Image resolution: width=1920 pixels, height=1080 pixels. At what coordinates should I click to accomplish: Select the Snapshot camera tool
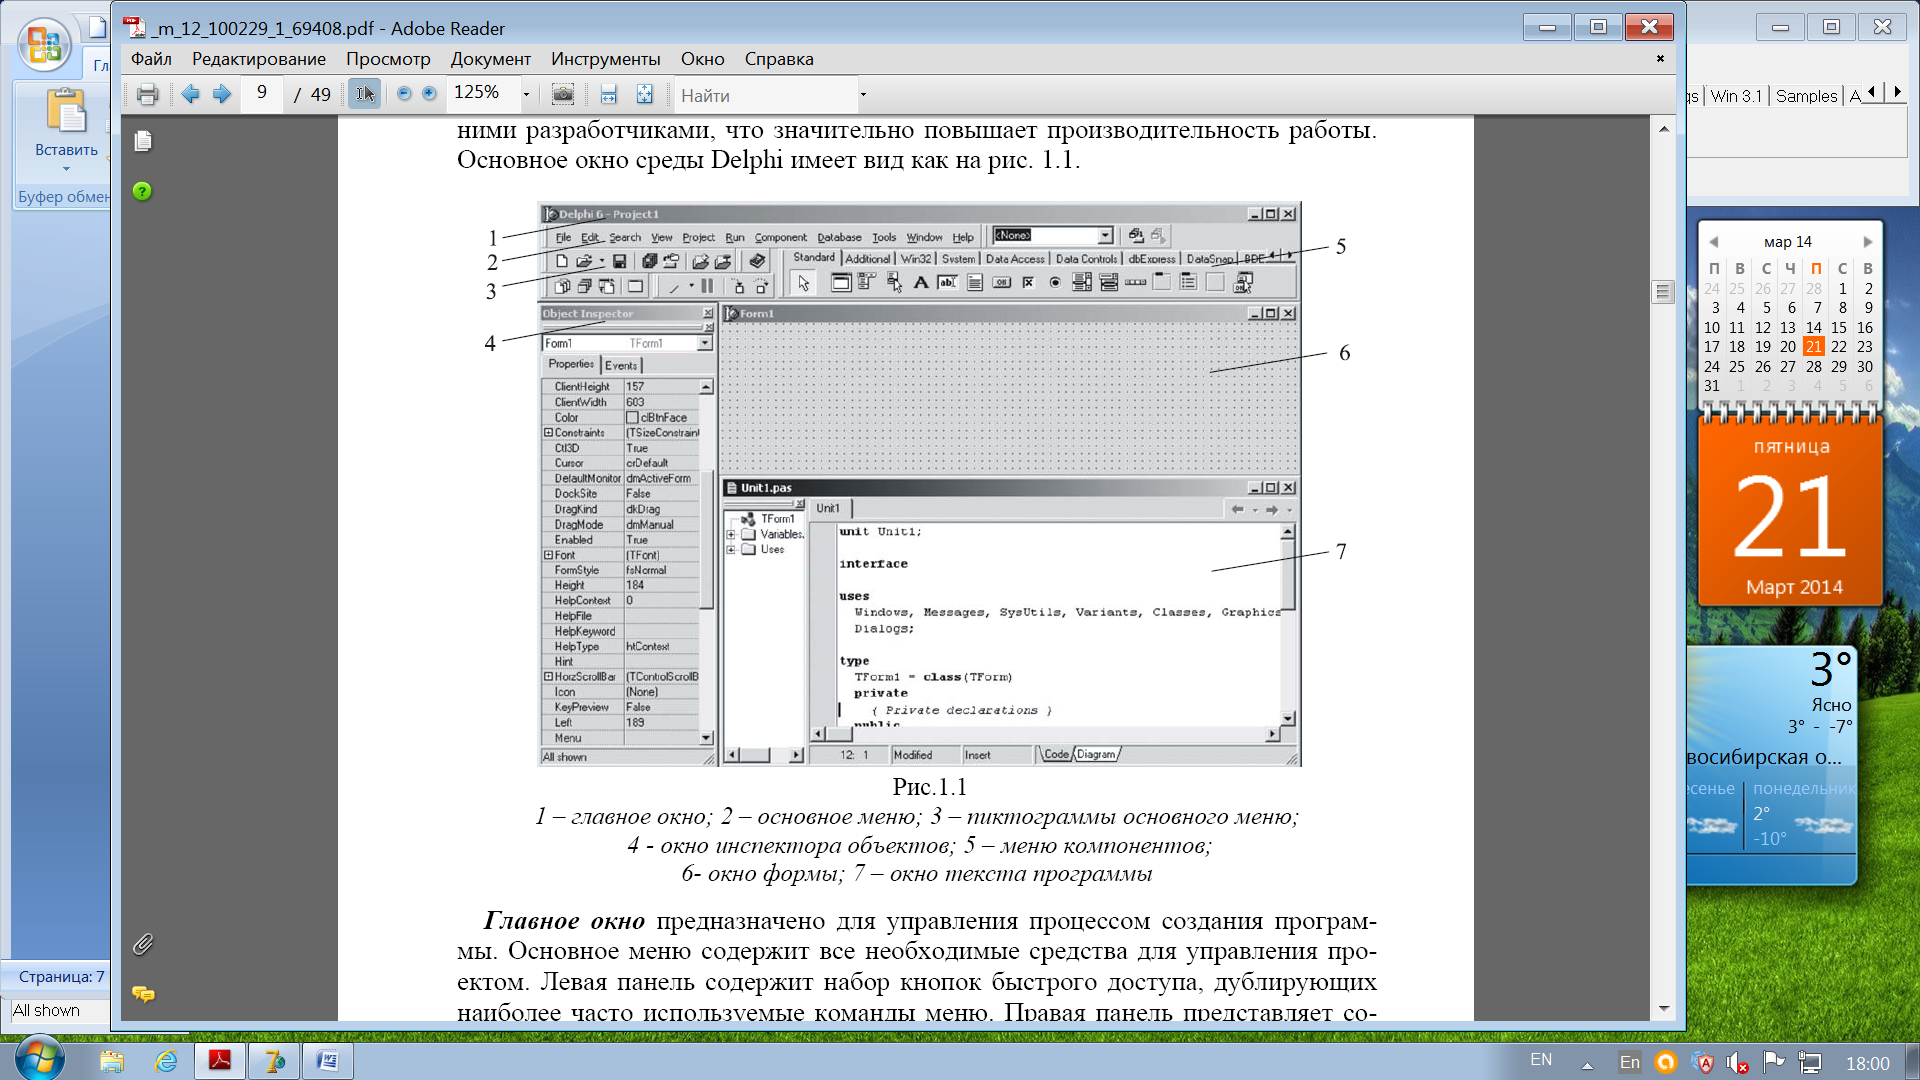563,94
